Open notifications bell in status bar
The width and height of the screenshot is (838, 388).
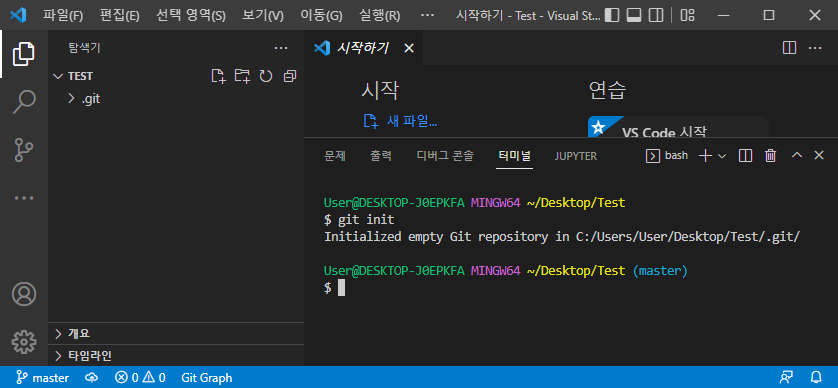[816, 378]
